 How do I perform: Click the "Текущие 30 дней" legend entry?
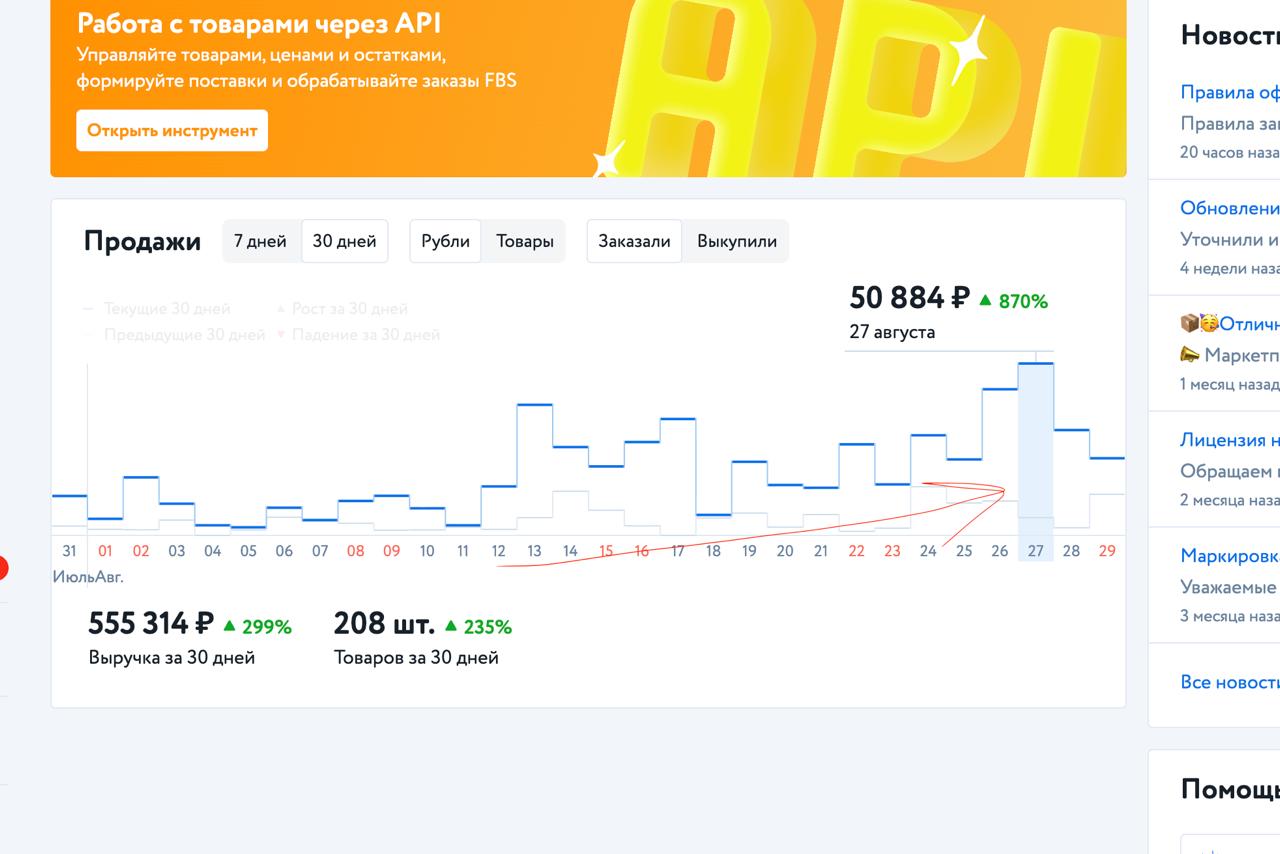point(157,309)
